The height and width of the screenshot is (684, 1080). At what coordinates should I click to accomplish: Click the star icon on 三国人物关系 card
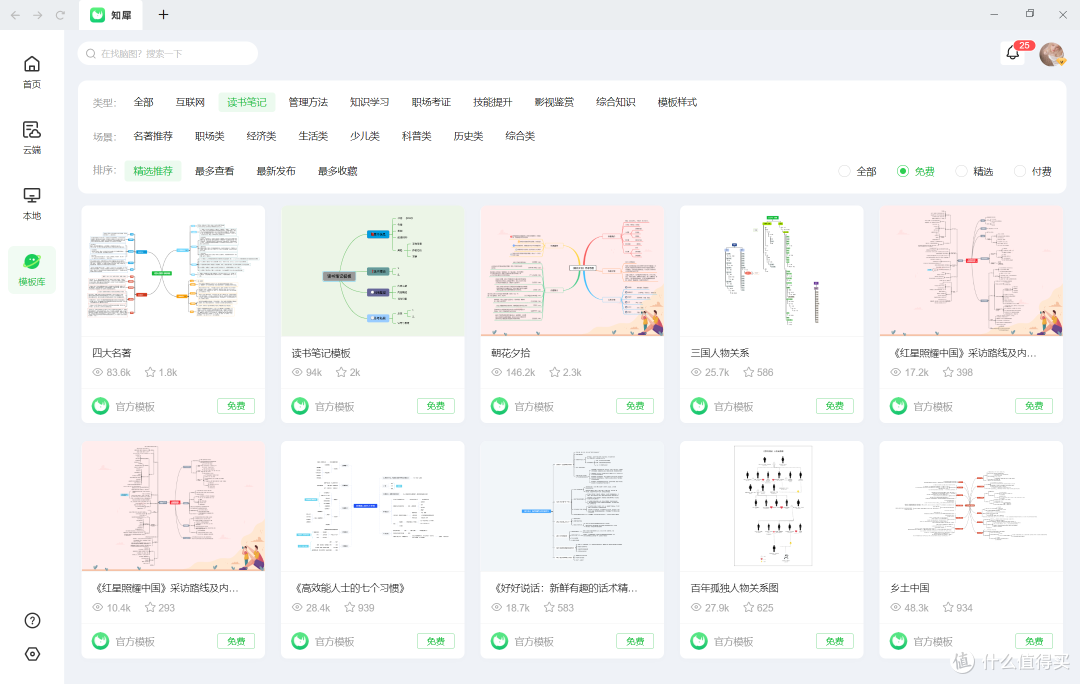click(749, 372)
